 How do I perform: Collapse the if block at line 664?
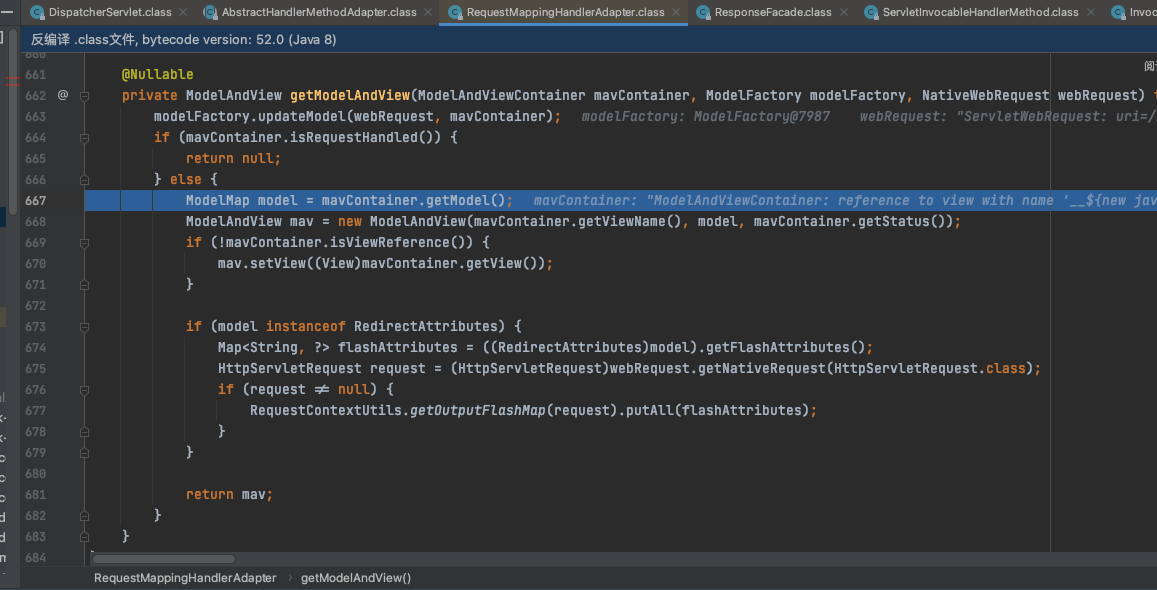click(84, 138)
